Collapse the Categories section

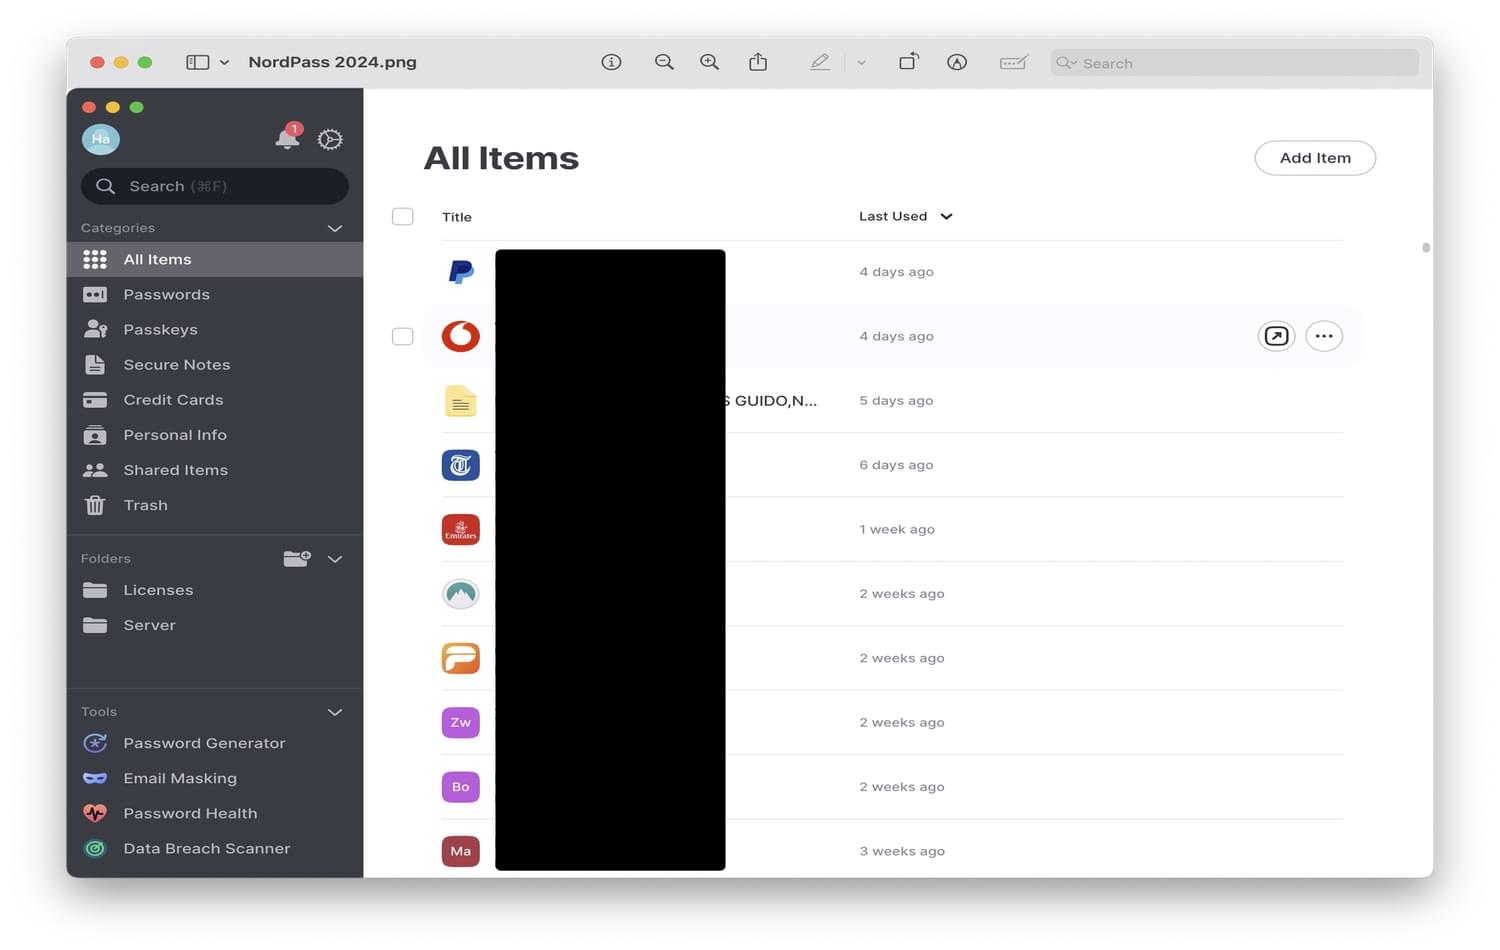pyautogui.click(x=335, y=228)
